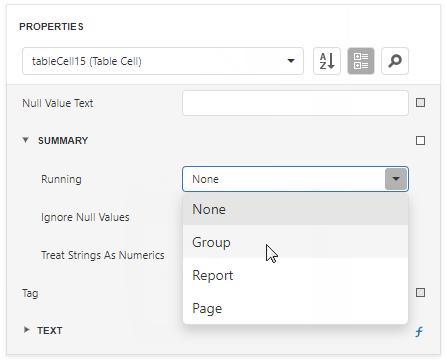This screenshot has height=363, width=447.
Task: Click the square marker beside SUMMARY
Action: click(420, 140)
